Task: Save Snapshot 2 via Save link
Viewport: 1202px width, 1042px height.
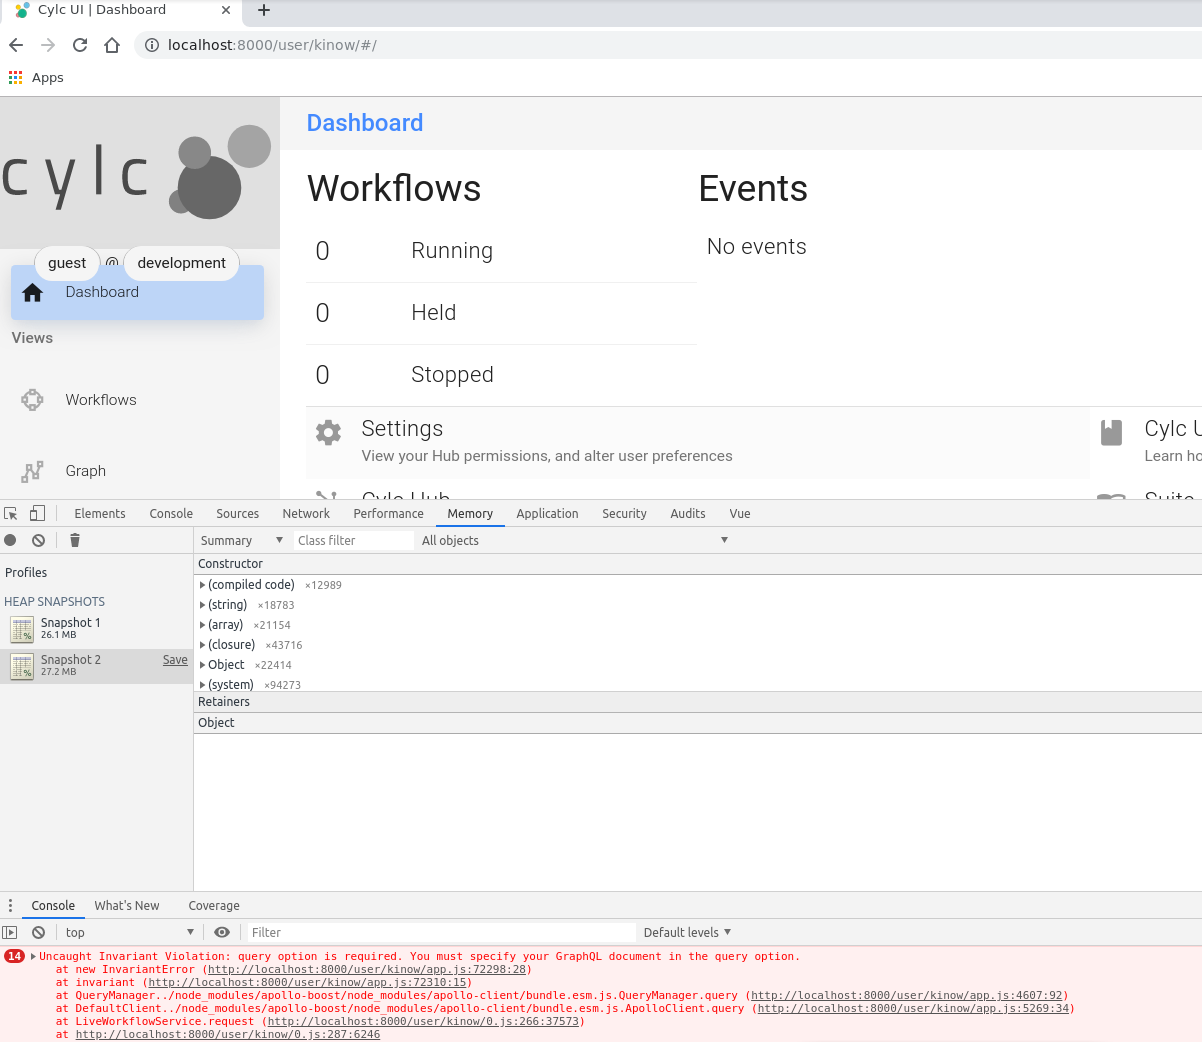Action: (x=174, y=659)
